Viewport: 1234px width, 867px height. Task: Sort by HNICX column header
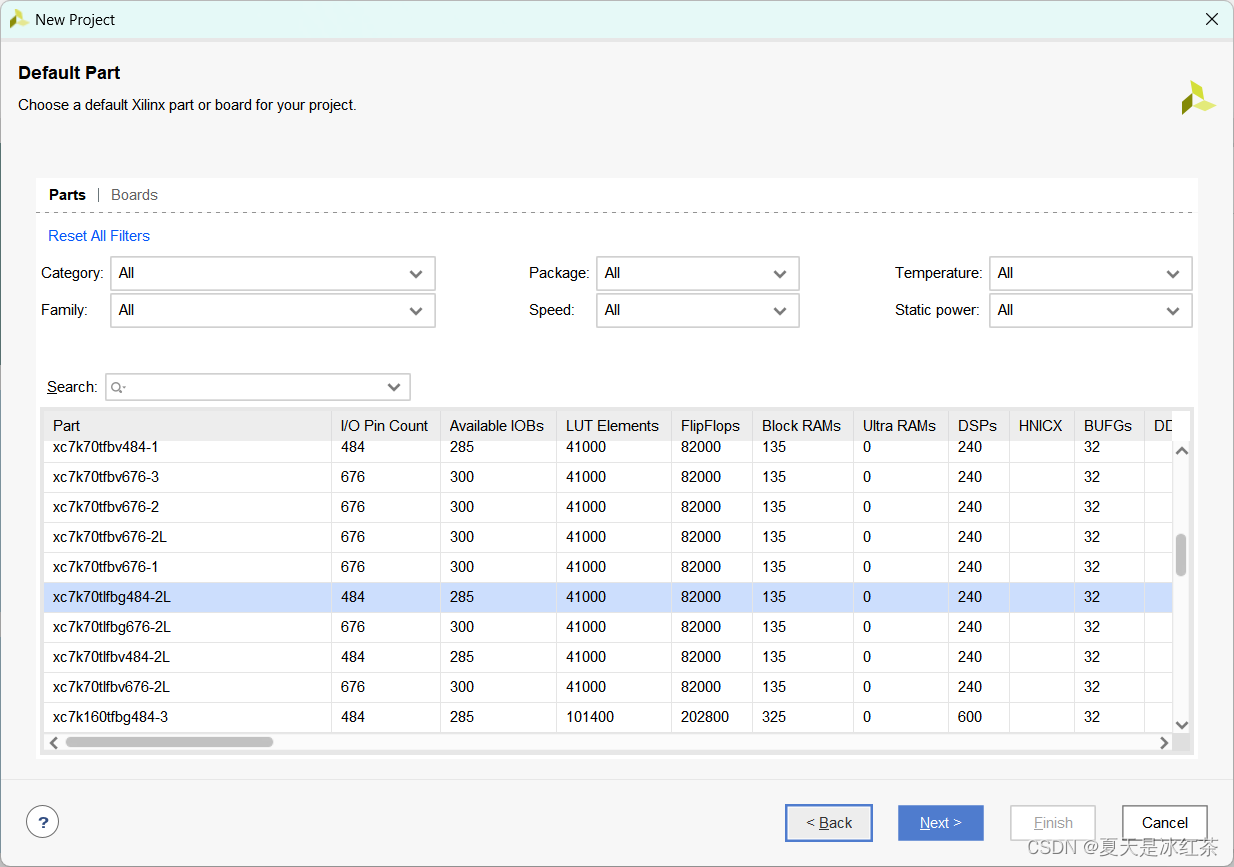coord(1041,425)
